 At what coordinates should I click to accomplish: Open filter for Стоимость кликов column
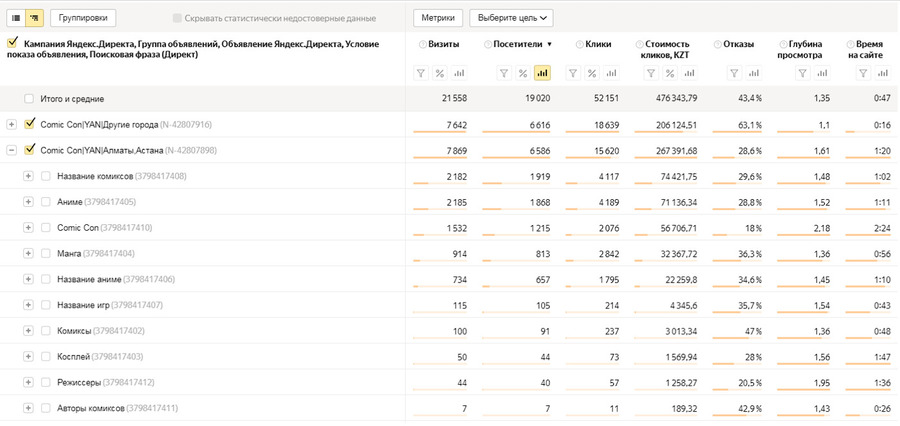651,73
